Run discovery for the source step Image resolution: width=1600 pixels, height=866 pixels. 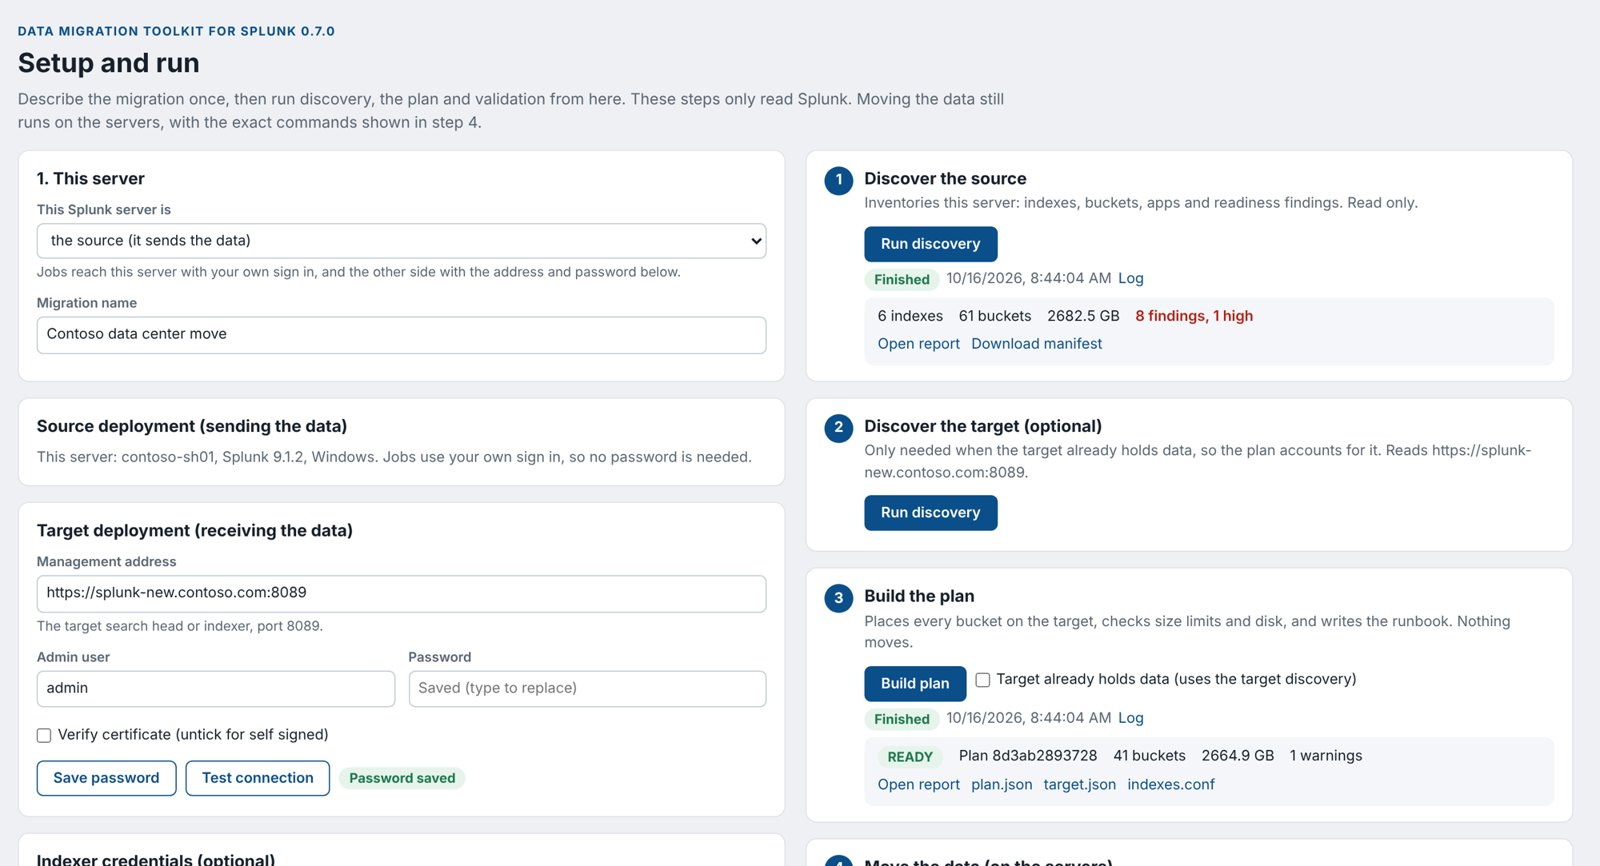930,244
